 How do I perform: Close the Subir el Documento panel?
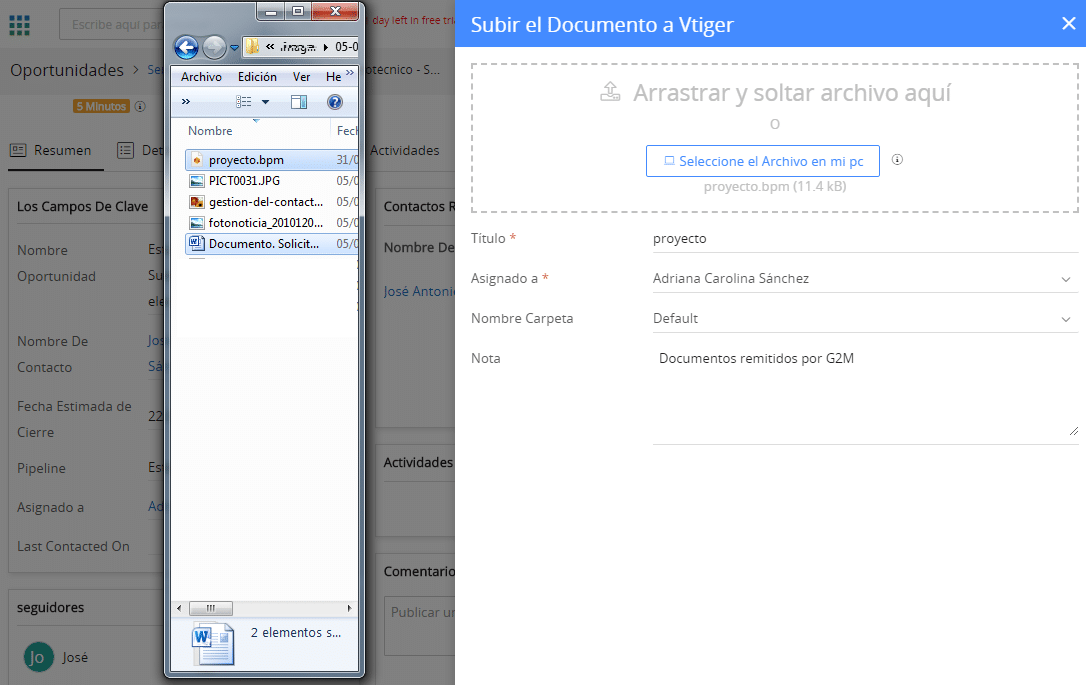pos(1069,24)
